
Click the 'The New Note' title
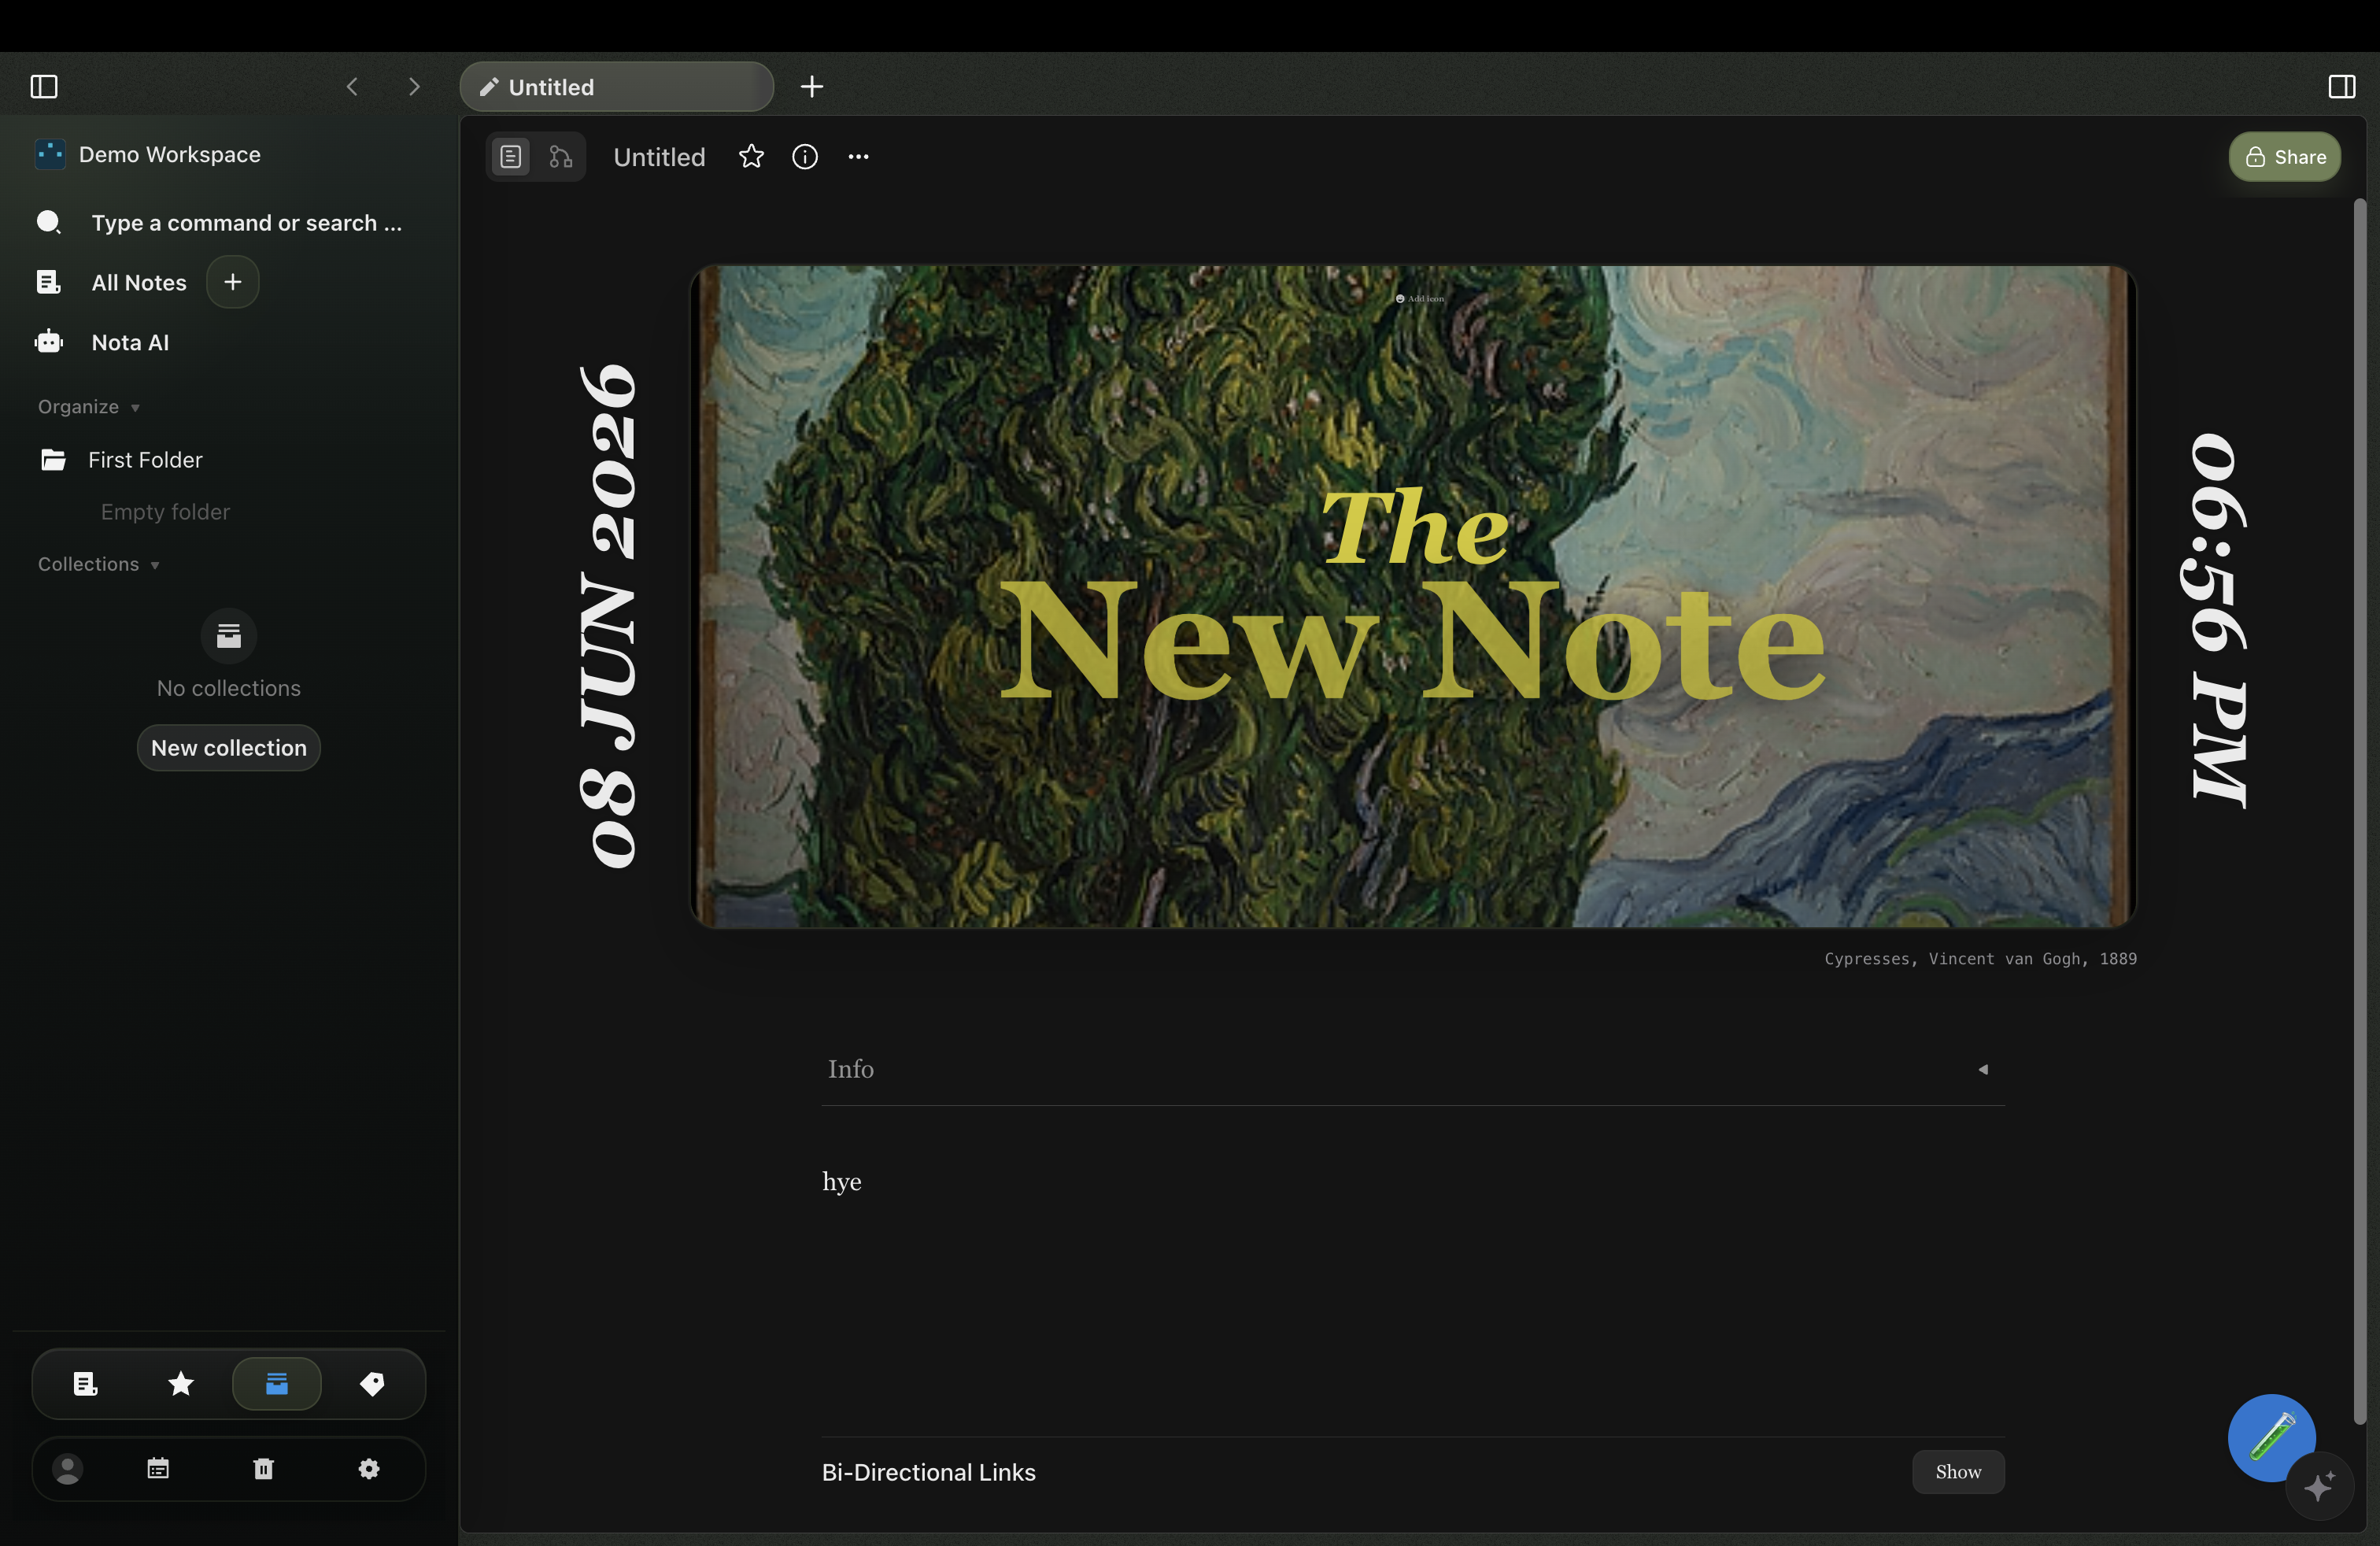1412,596
